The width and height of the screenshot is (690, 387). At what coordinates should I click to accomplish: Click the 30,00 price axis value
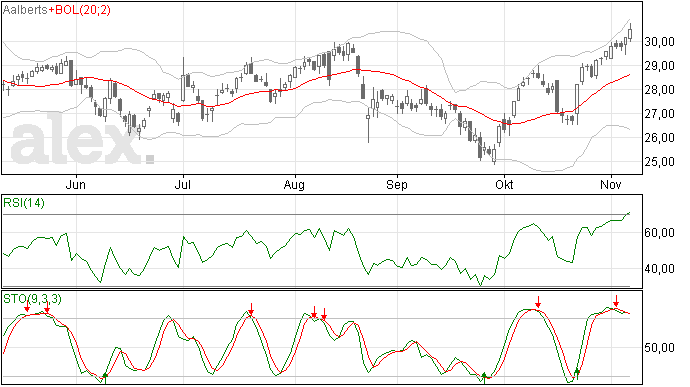coord(659,42)
